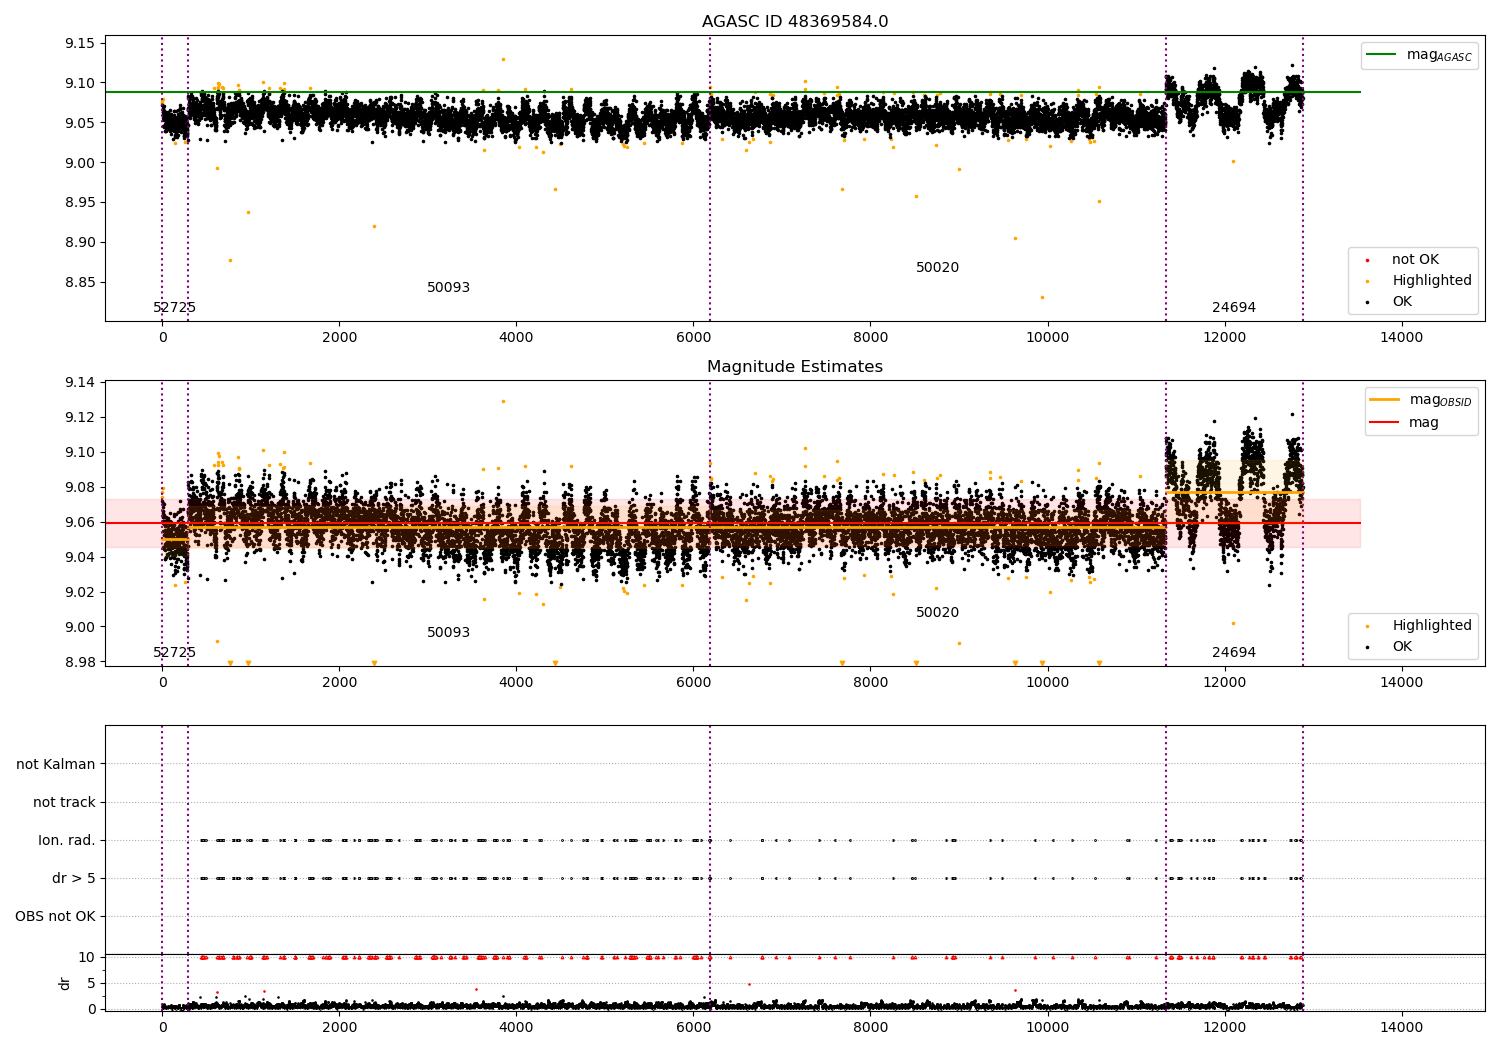Click OBSID label 50093 in the top plot
The width and height of the screenshot is (1500, 1050).
coord(448,288)
